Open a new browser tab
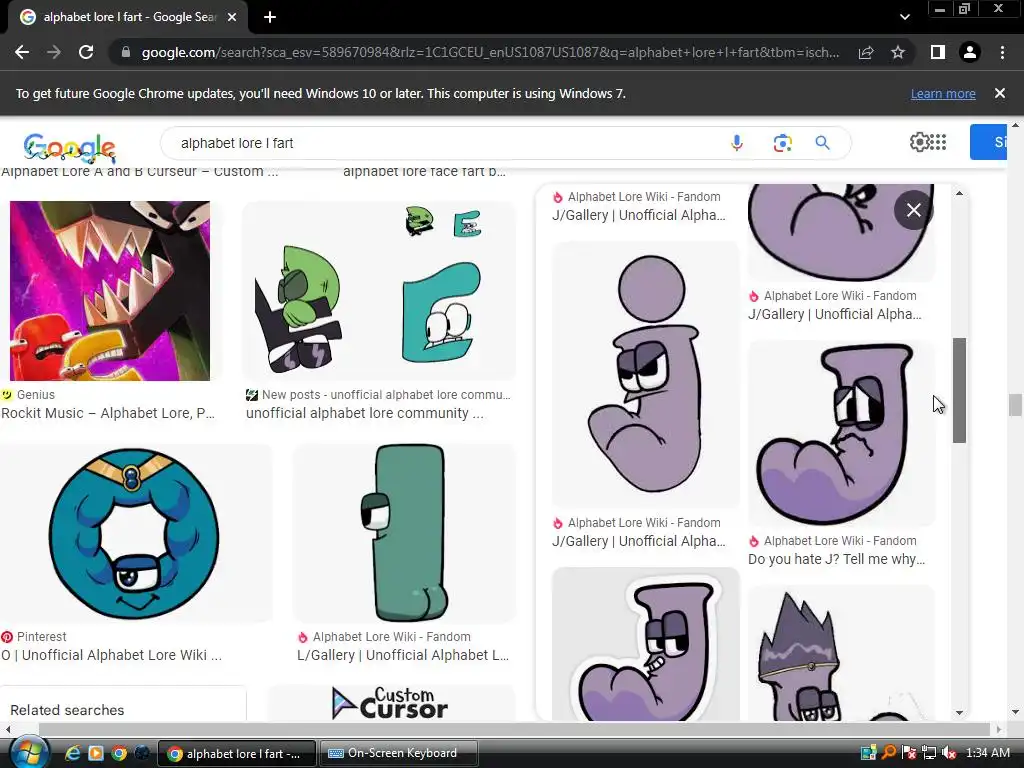Image resolution: width=1024 pixels, height=768 pixels. tap(270, 18)
